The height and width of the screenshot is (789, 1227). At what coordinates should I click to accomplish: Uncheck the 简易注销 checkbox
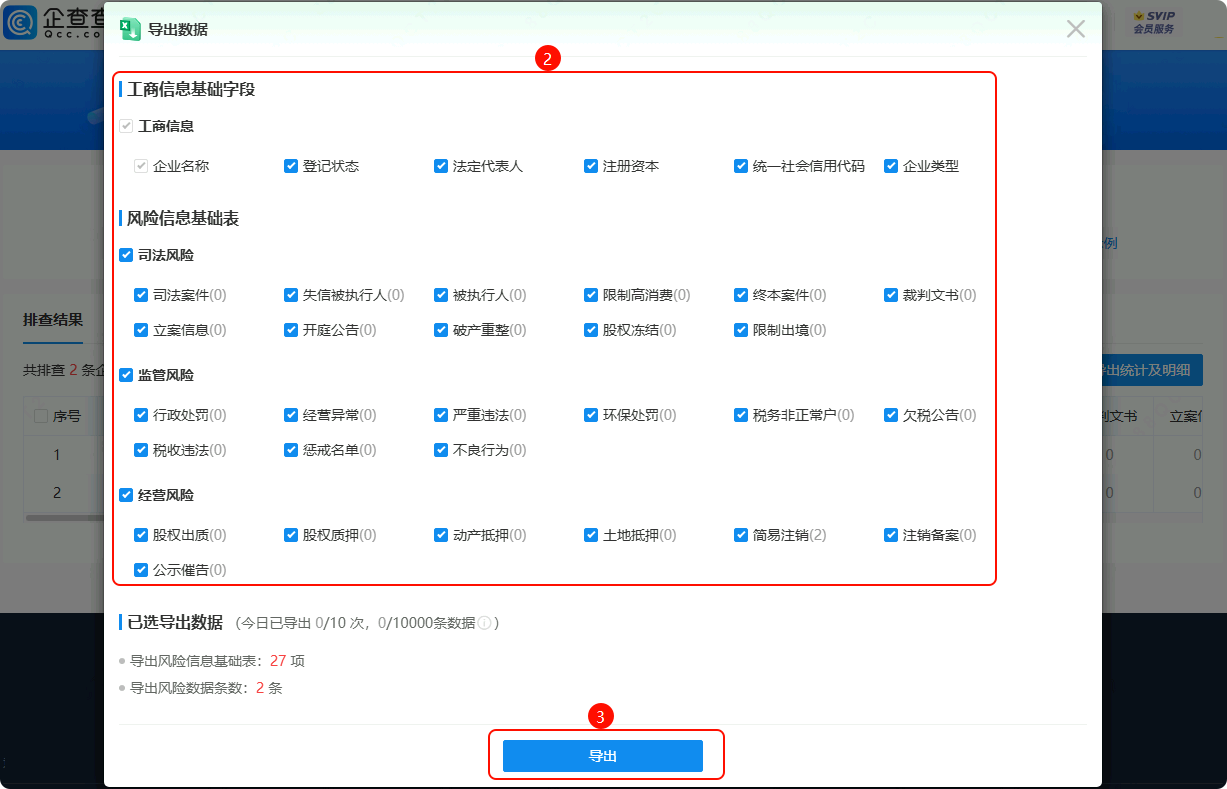(741, 535)
